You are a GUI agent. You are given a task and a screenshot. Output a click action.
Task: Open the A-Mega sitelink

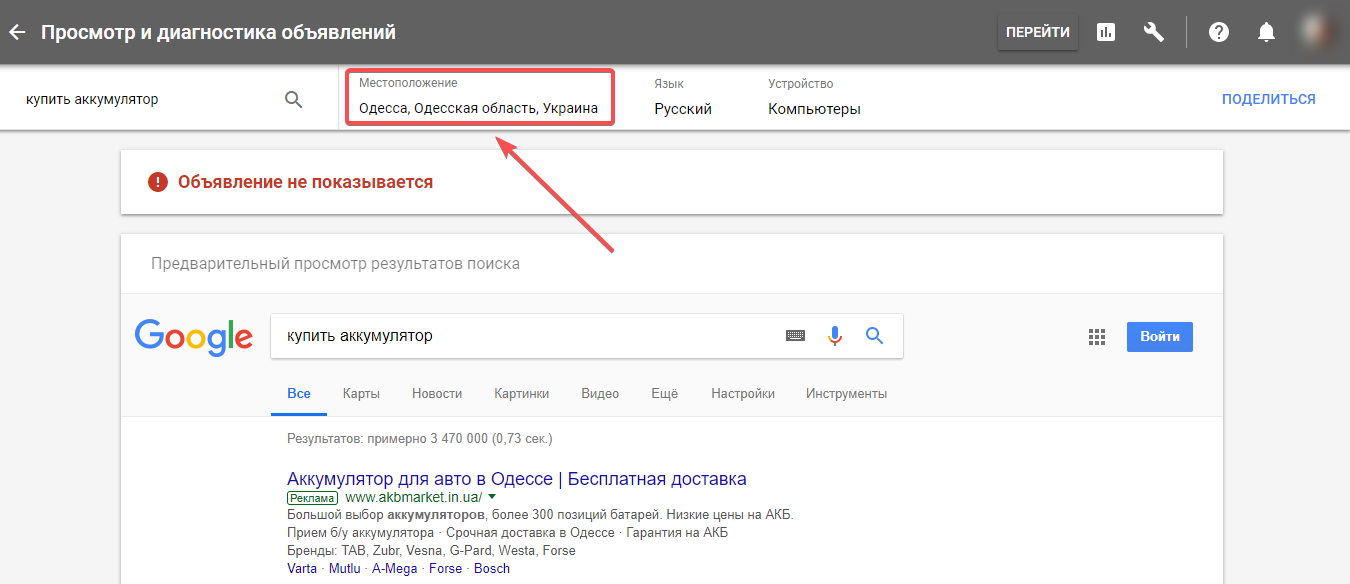[395, 568]
